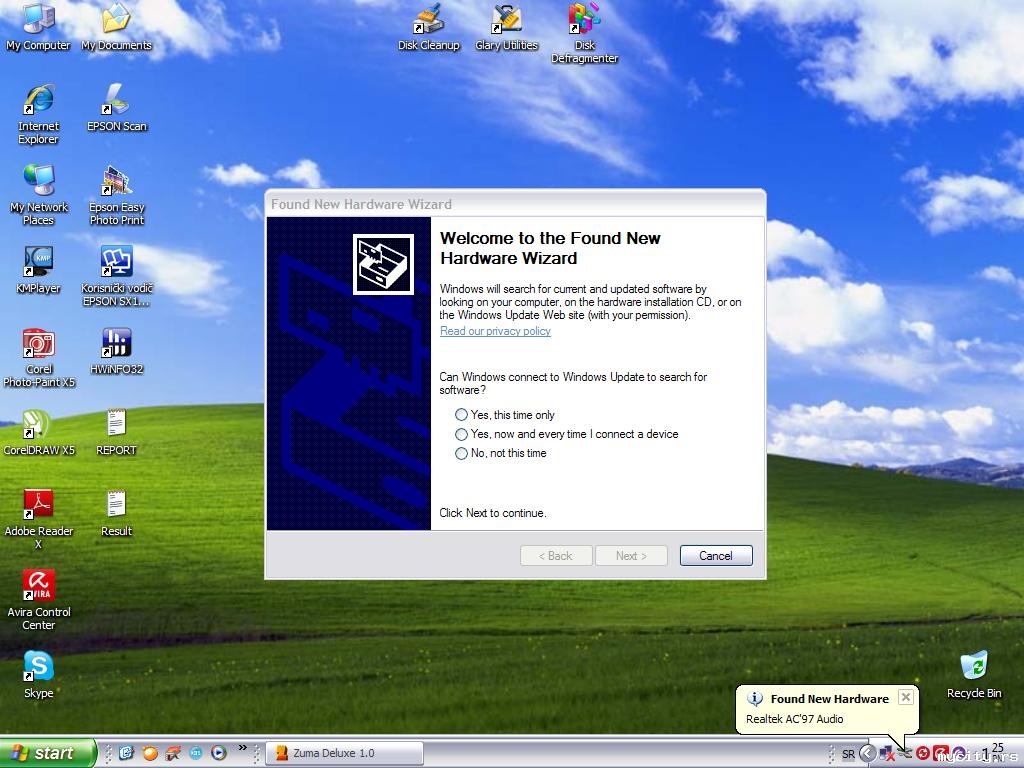This screenshot has width=1024, height=768.
Task: Select the CorelDRAW X5 desktop icon
Action: (39, 432)
